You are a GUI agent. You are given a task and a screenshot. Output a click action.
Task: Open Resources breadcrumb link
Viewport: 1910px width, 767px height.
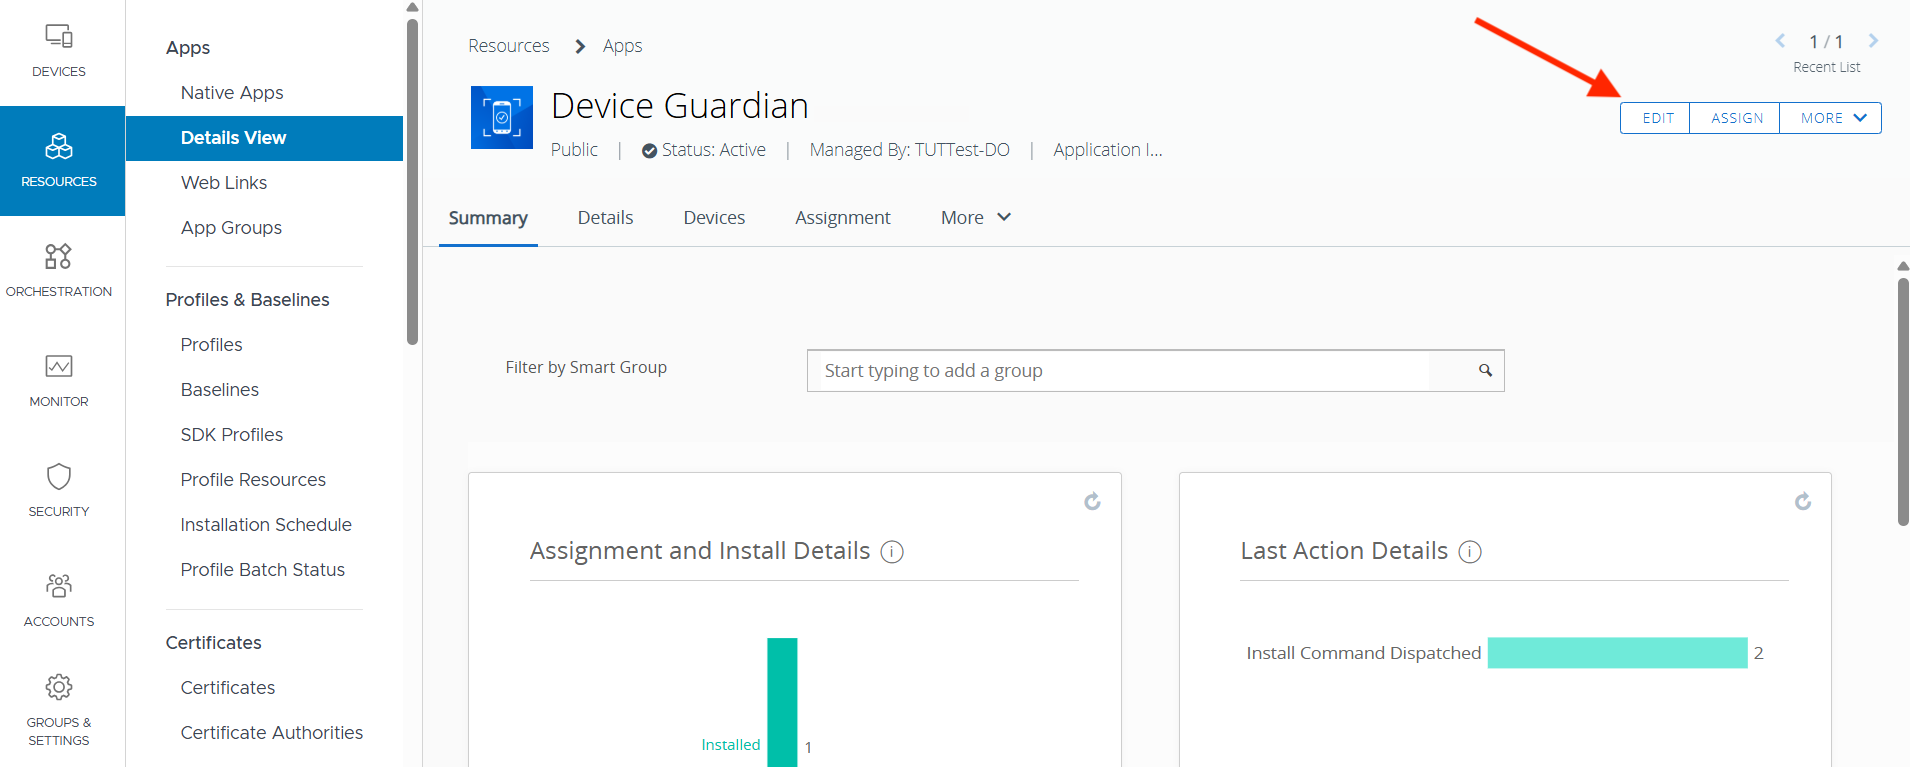click(508, 46)
